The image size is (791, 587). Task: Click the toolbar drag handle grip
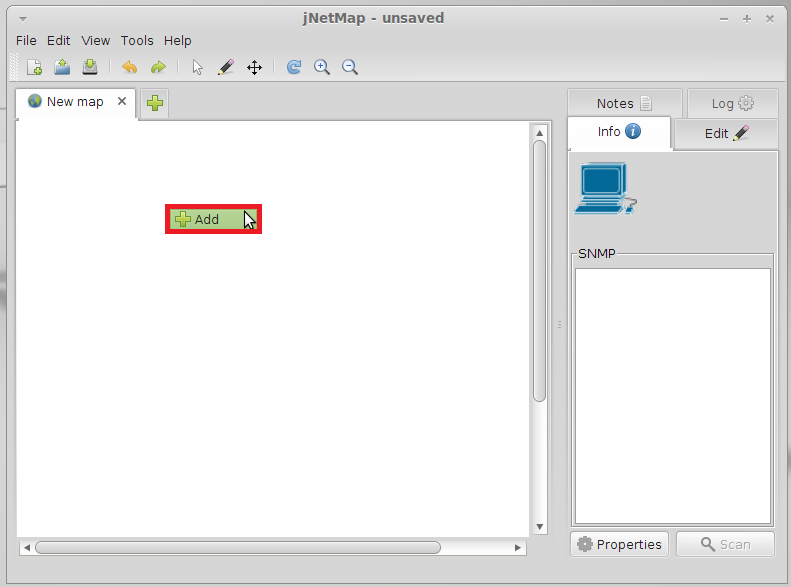(x=14, y=67)
